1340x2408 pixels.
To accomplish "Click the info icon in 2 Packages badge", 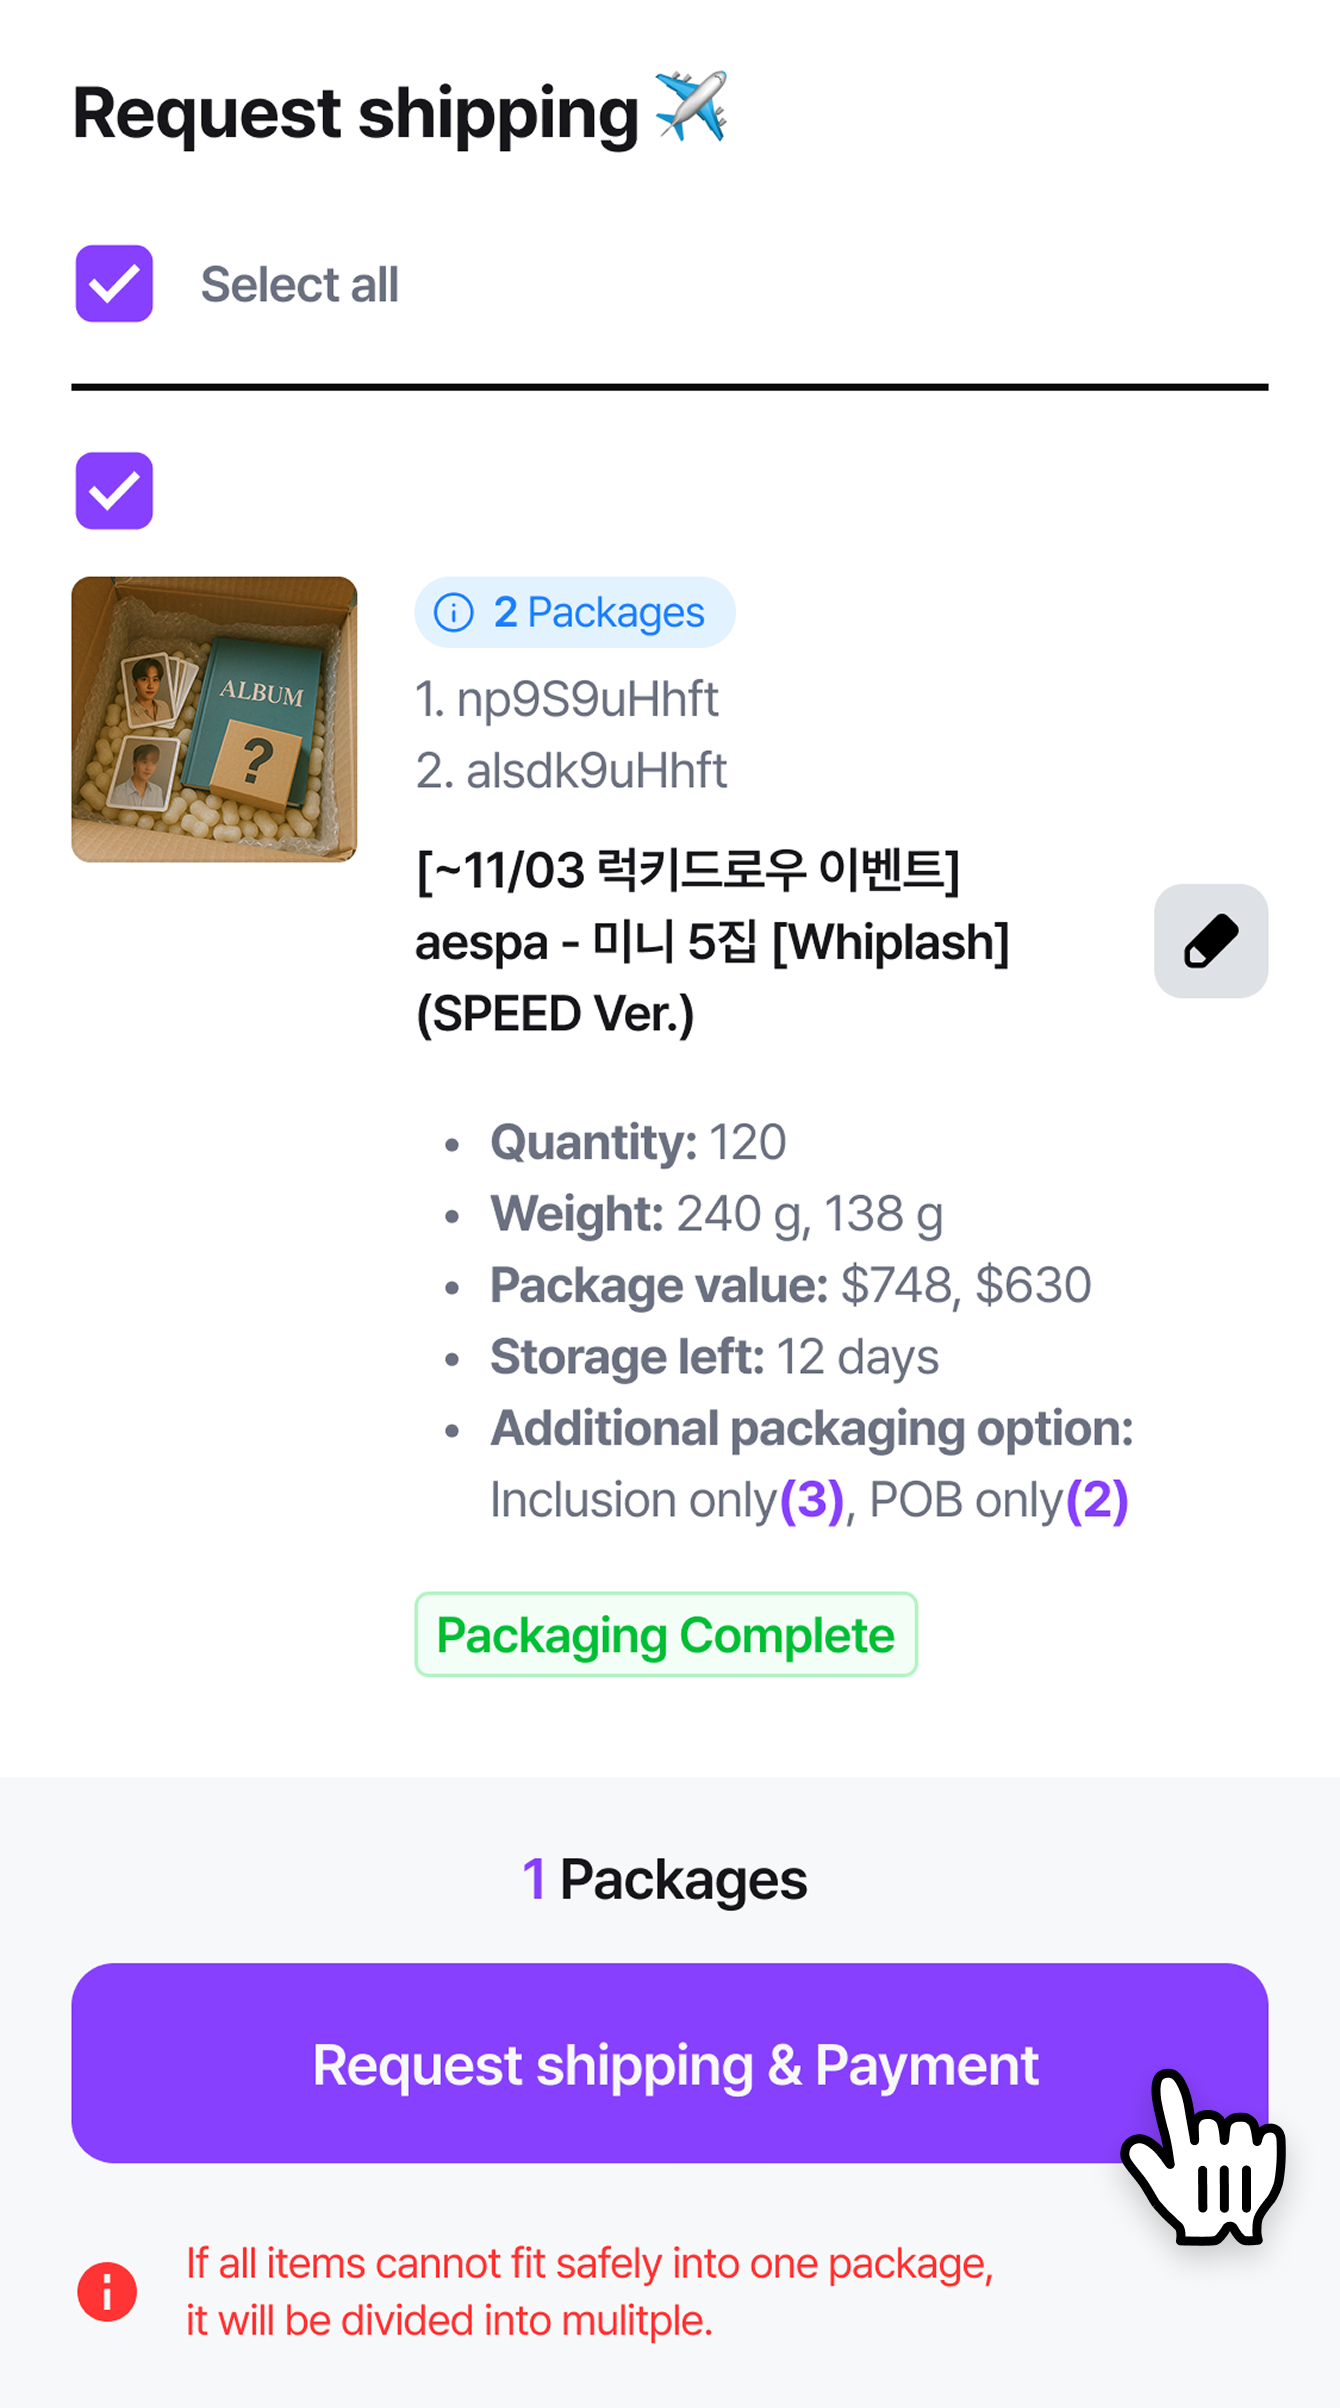I will pos(454,612).
